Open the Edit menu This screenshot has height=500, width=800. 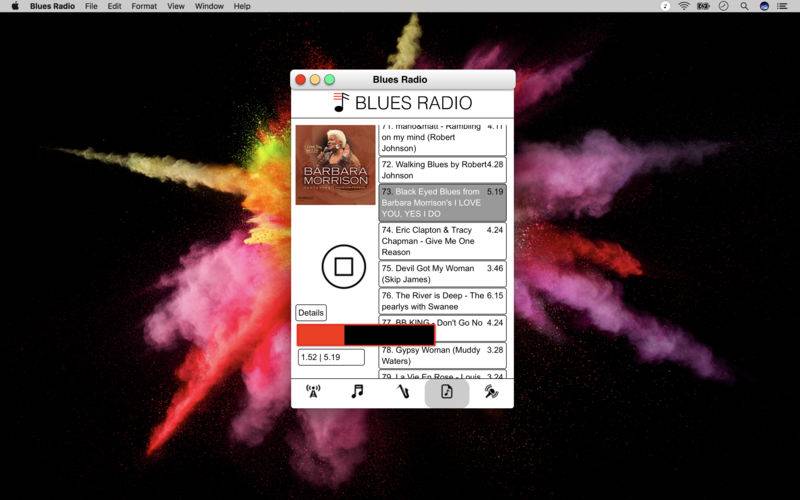(x=114, y=6)
